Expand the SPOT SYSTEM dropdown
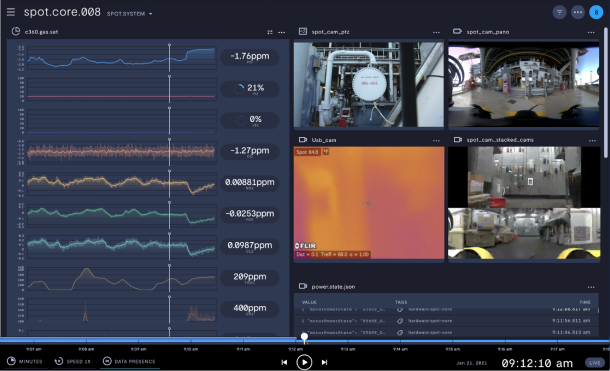Image resolution: width=610 pixels, height=371 pixels. (130, 14)
